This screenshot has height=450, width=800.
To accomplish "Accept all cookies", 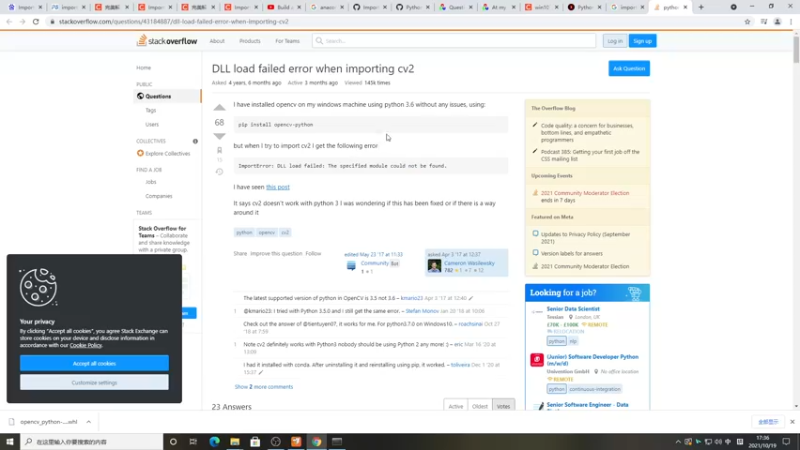I will point(94,363).
